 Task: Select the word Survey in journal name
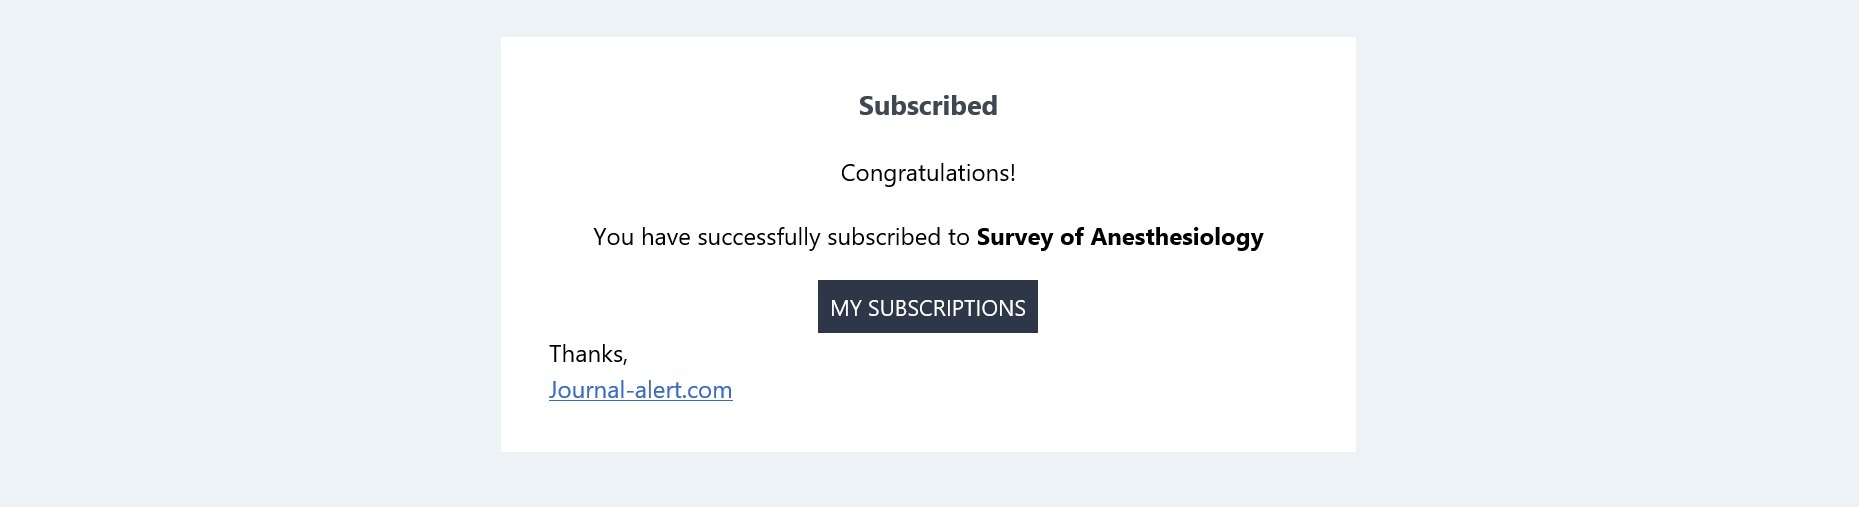pyautogui.click(x=1014, y=237)
